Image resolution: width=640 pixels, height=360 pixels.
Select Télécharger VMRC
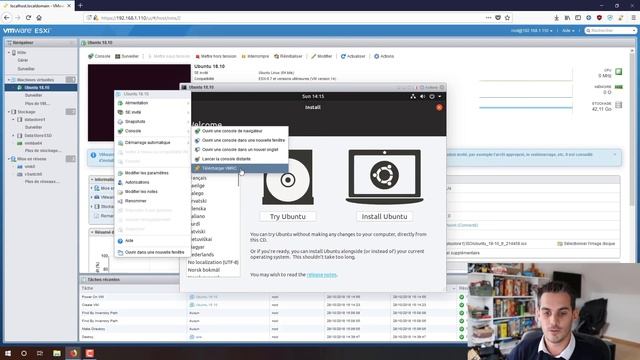[240, 168]
